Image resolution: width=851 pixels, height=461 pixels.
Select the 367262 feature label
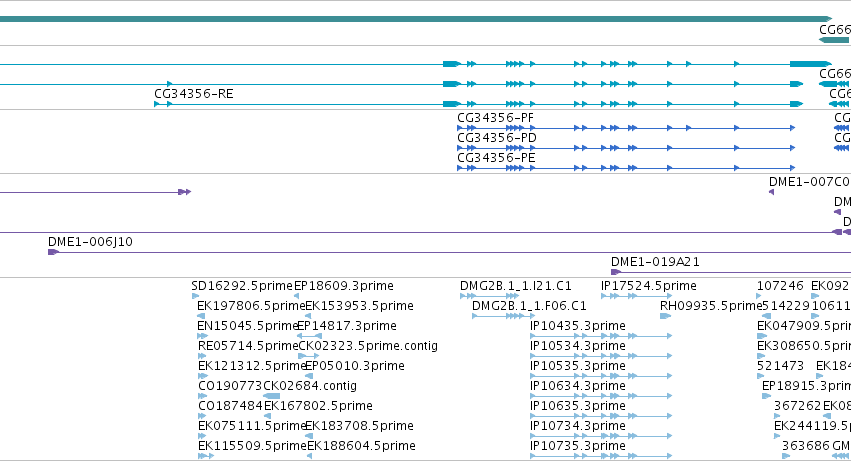point(798,407)
